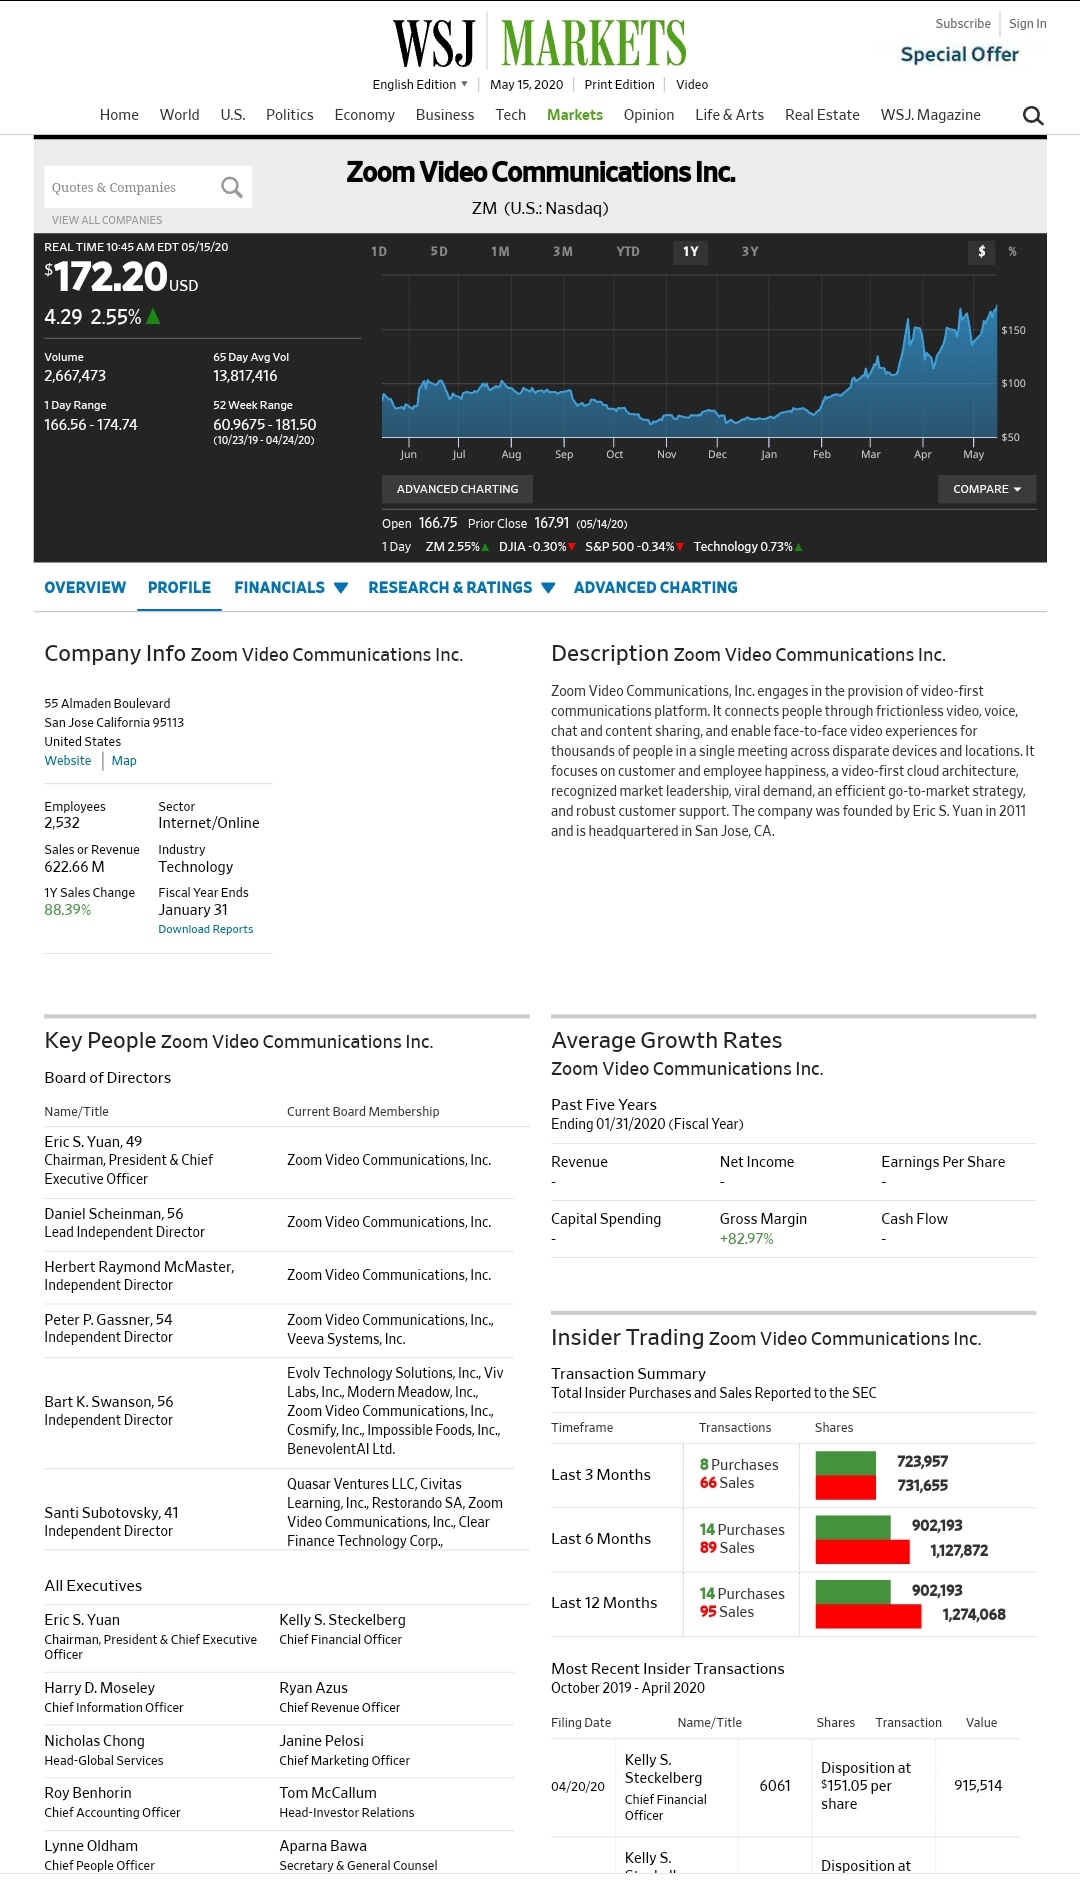Click the red Last 12 Months sales bar
The width and height of the screenshot is (1080, 1900).
click(868, 1616)
